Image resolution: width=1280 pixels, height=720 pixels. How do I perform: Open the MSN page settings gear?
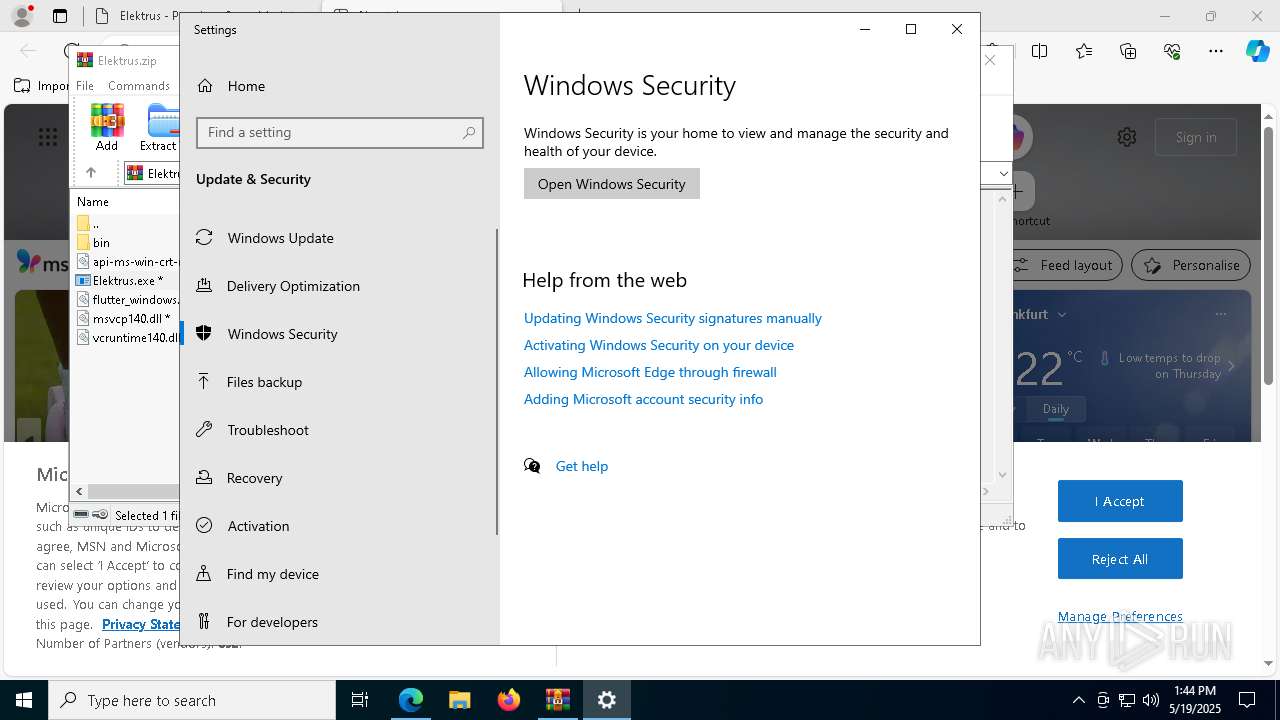click(x=1127, y=137)
